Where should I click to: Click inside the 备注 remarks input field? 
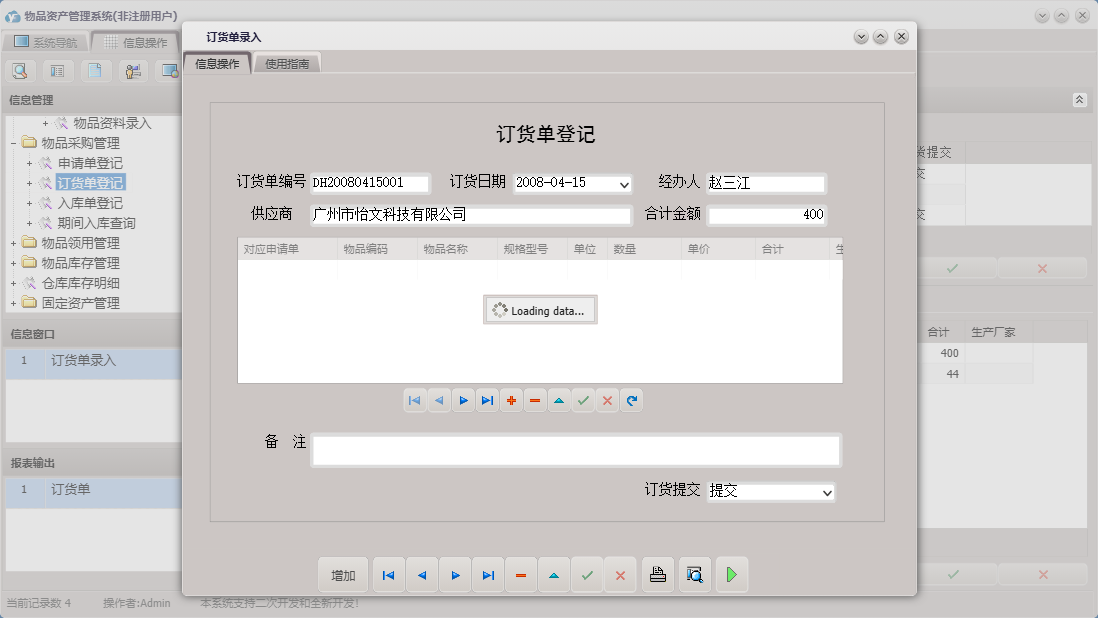point(575,450)
